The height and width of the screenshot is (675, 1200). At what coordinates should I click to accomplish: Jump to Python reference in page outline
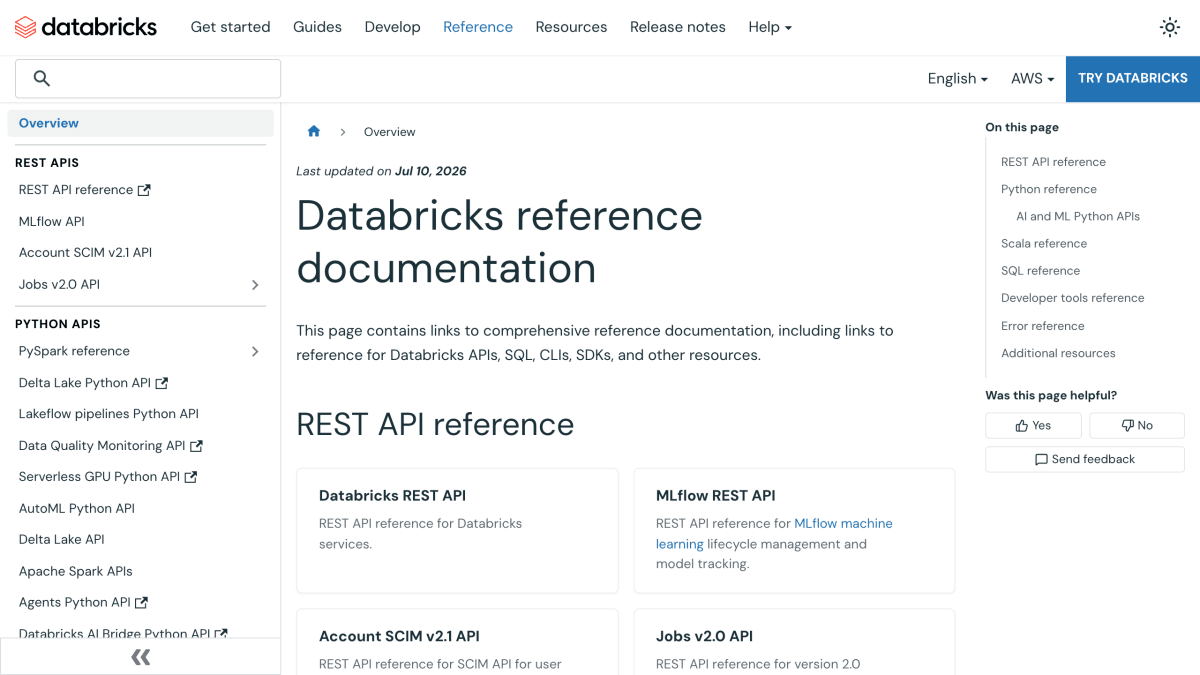tap(1049, 189)
